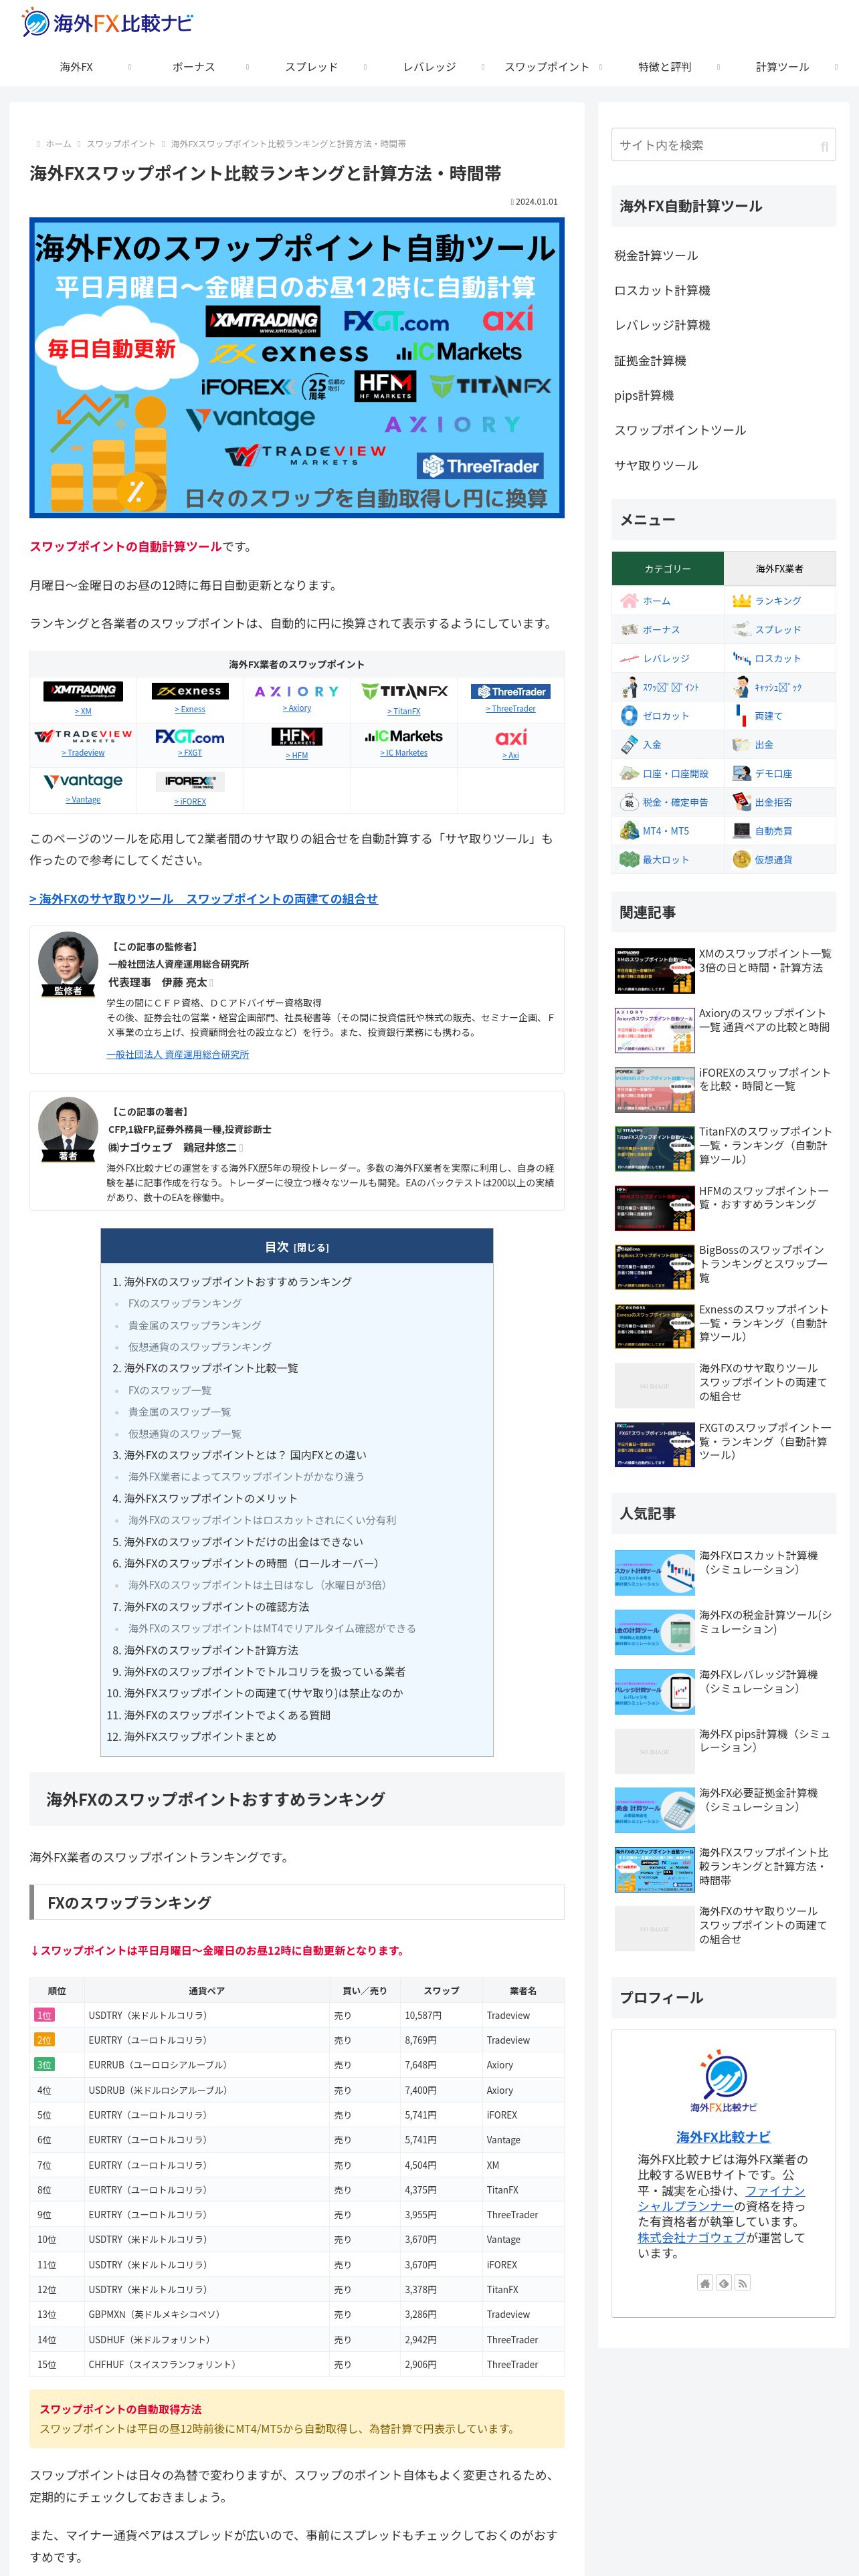The image size is (859, 2576).
Task: Expand the 海外FX nav dropdown arrow
Action: click(x=129, y=67)
